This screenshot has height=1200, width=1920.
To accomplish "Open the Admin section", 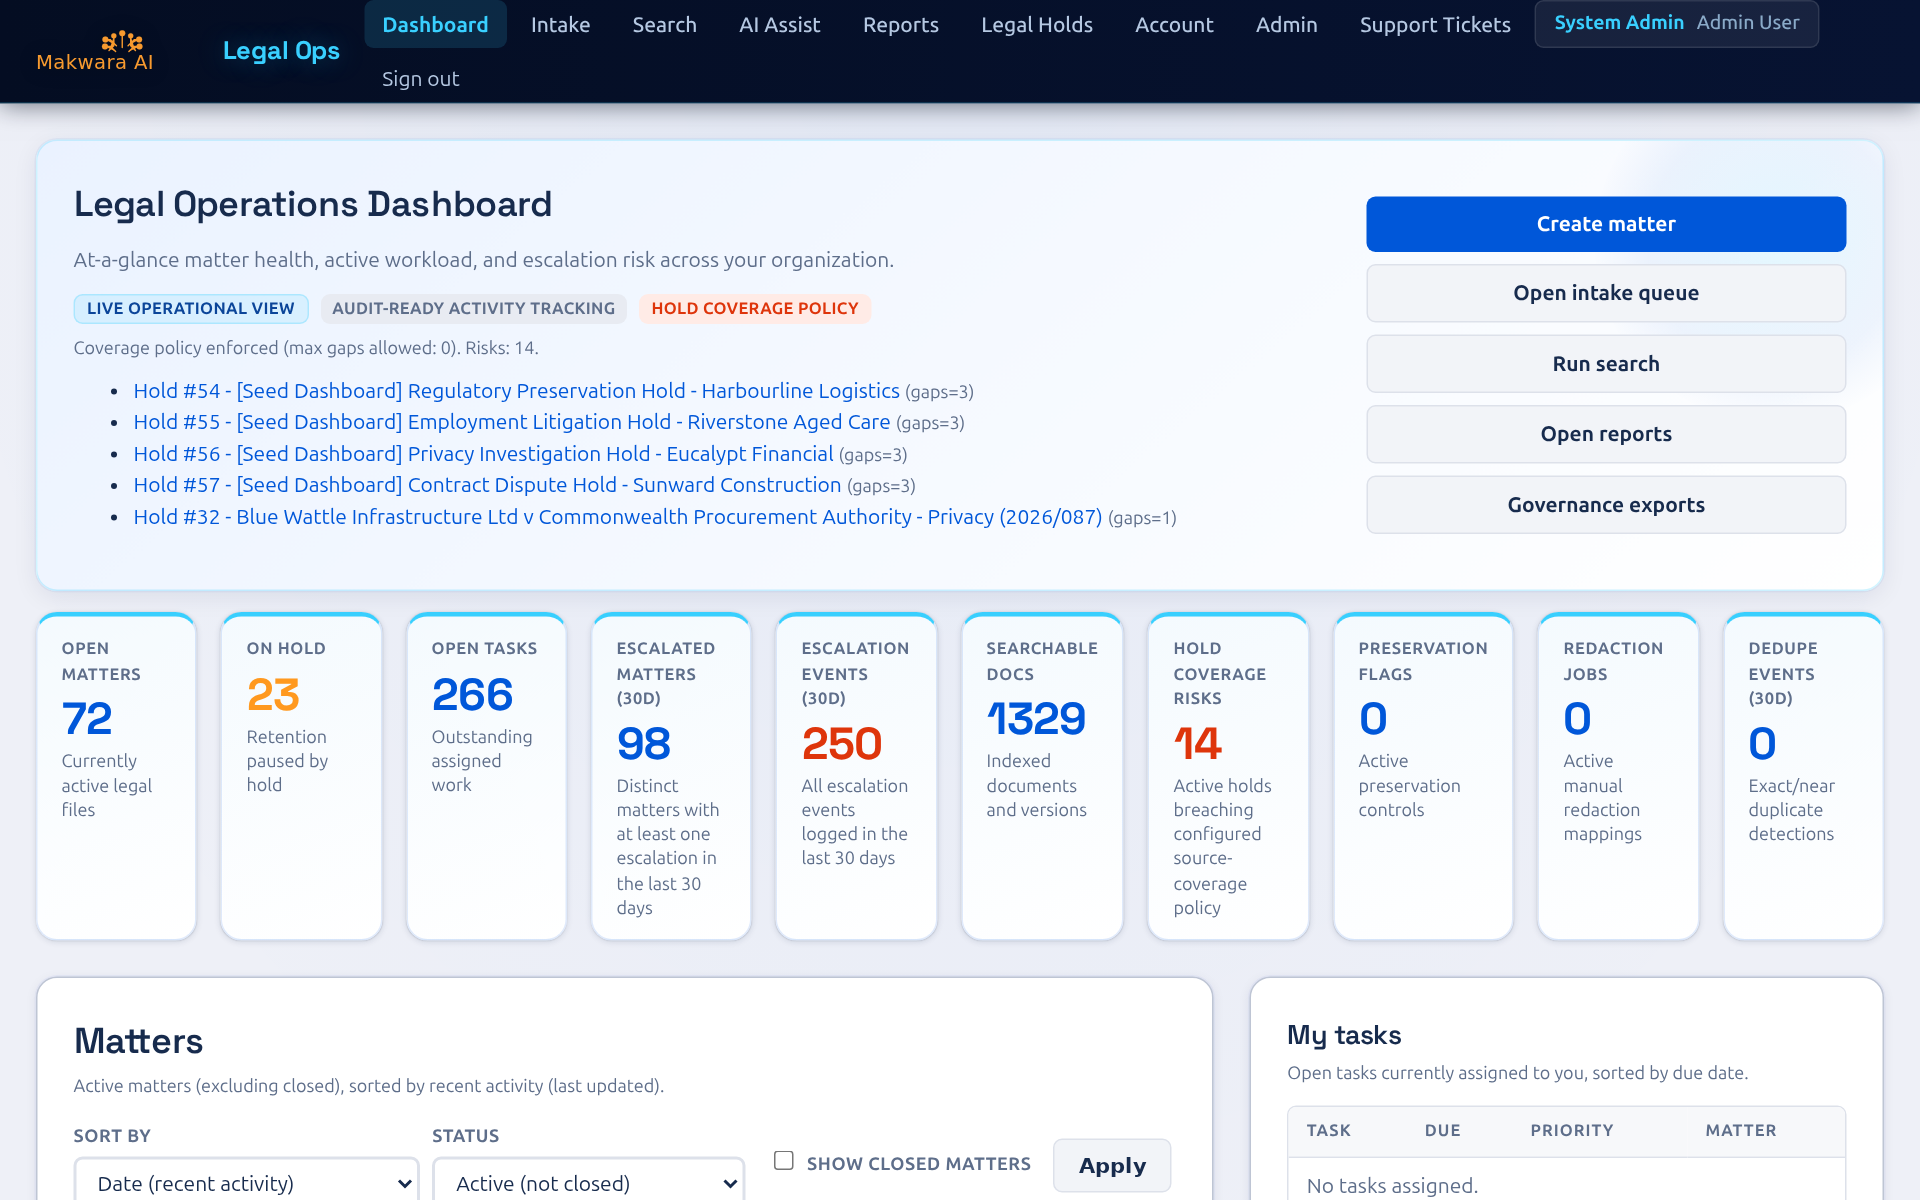I will (1286, 24).
